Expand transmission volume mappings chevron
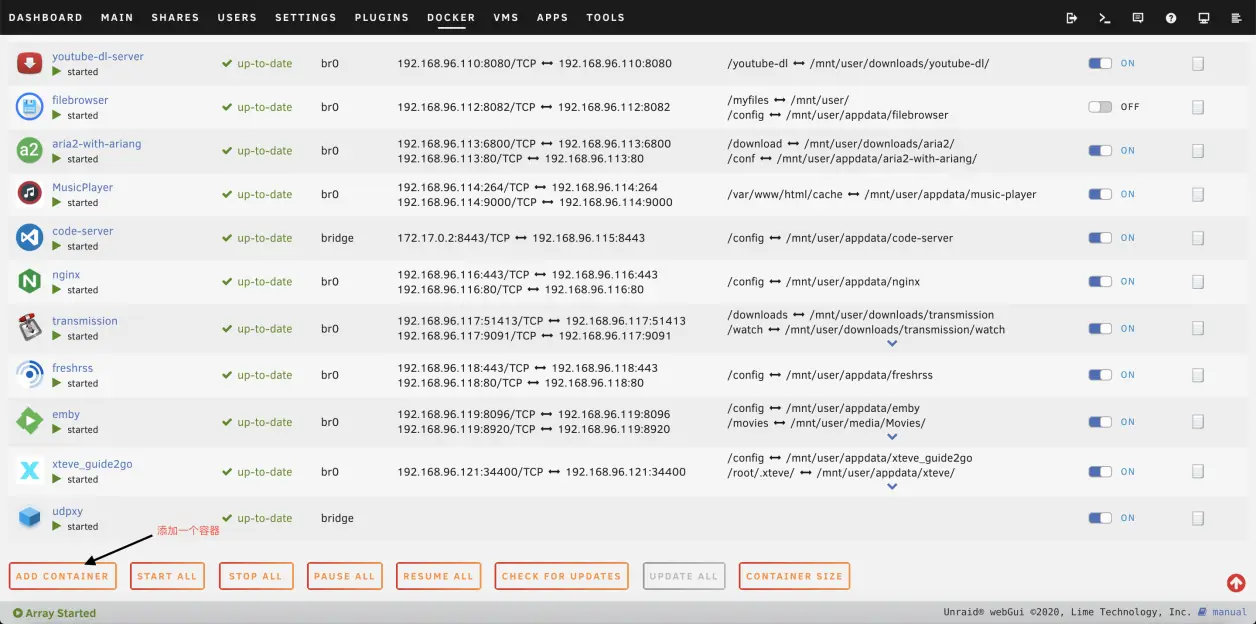1256x624 pixels. 892,343
